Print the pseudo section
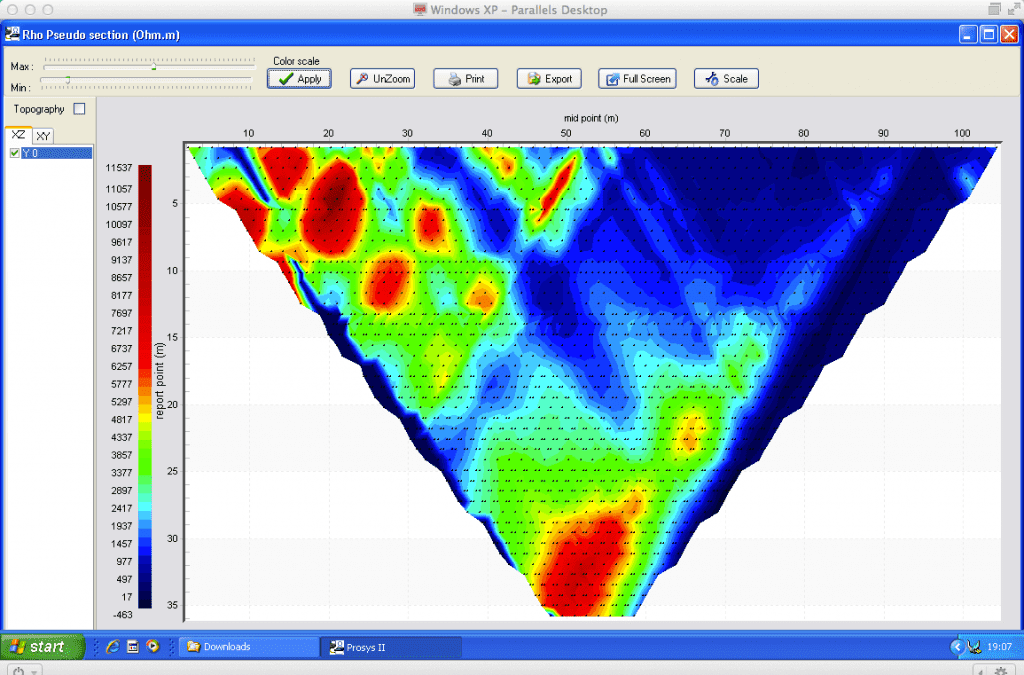 coord(466,79)
